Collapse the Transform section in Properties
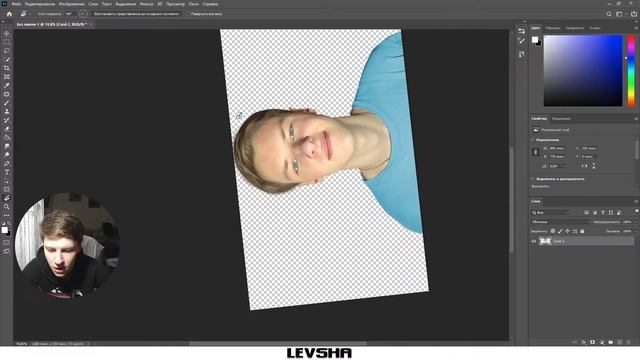640x360 pixels. pos(533,140)
